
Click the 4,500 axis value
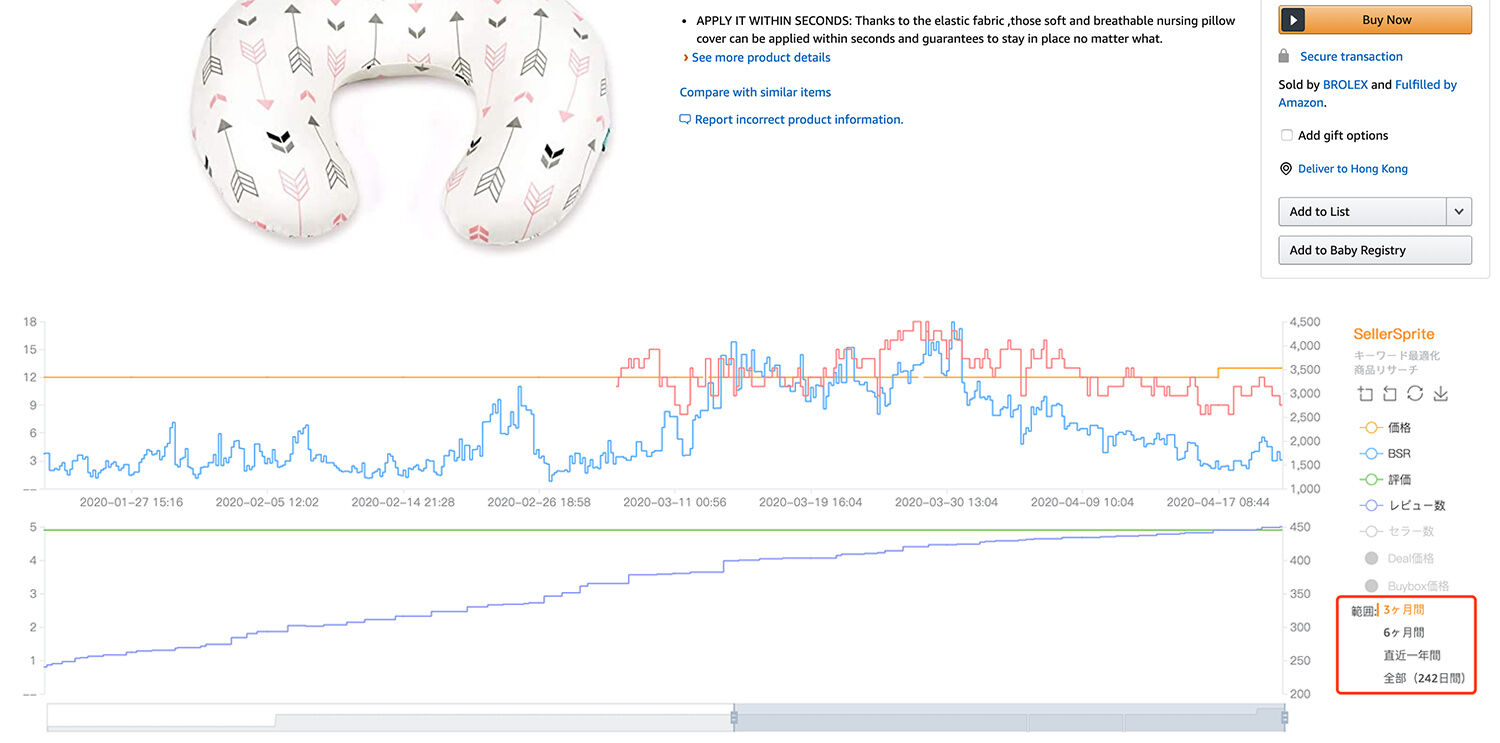(1307, 322)
